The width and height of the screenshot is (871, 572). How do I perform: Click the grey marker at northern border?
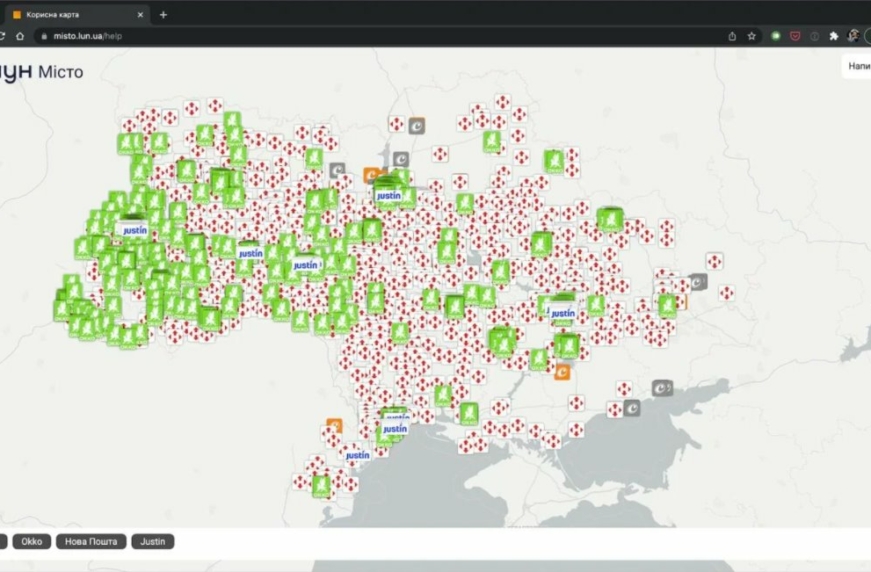[x=416, y=126]
